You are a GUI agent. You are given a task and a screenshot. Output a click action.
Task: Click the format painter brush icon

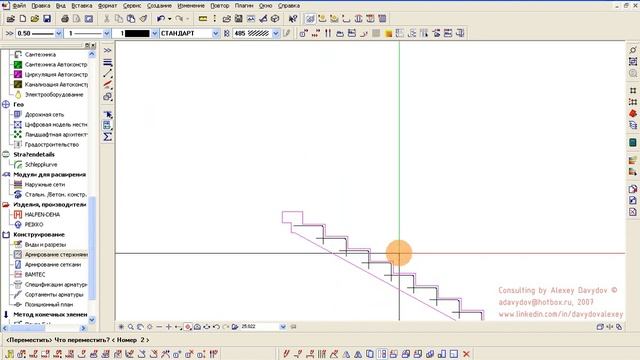[x=143, y=19]
